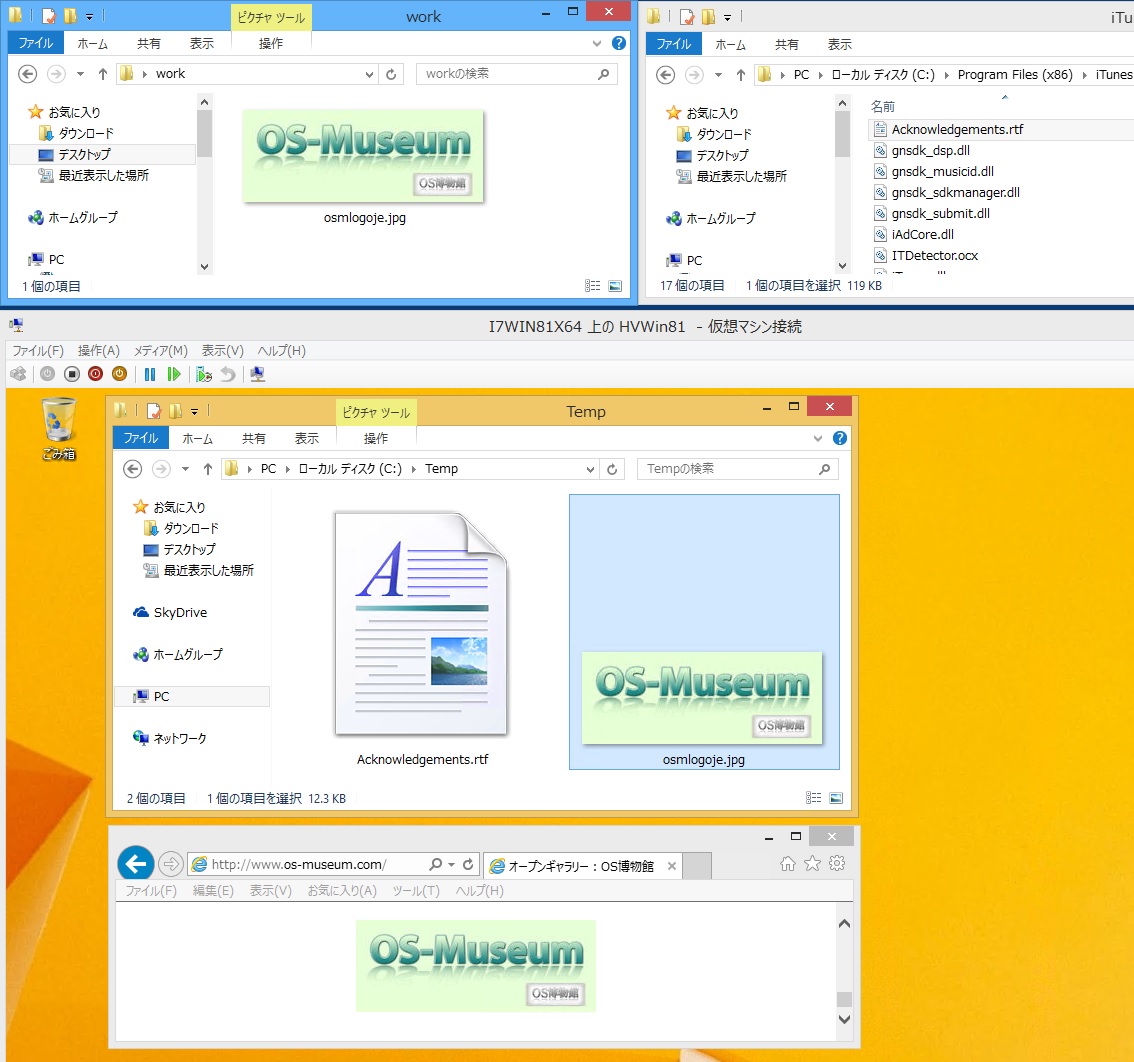Switch work window to large icons view
This screenshot has height=1062, width=1134.
click(615, 286)
